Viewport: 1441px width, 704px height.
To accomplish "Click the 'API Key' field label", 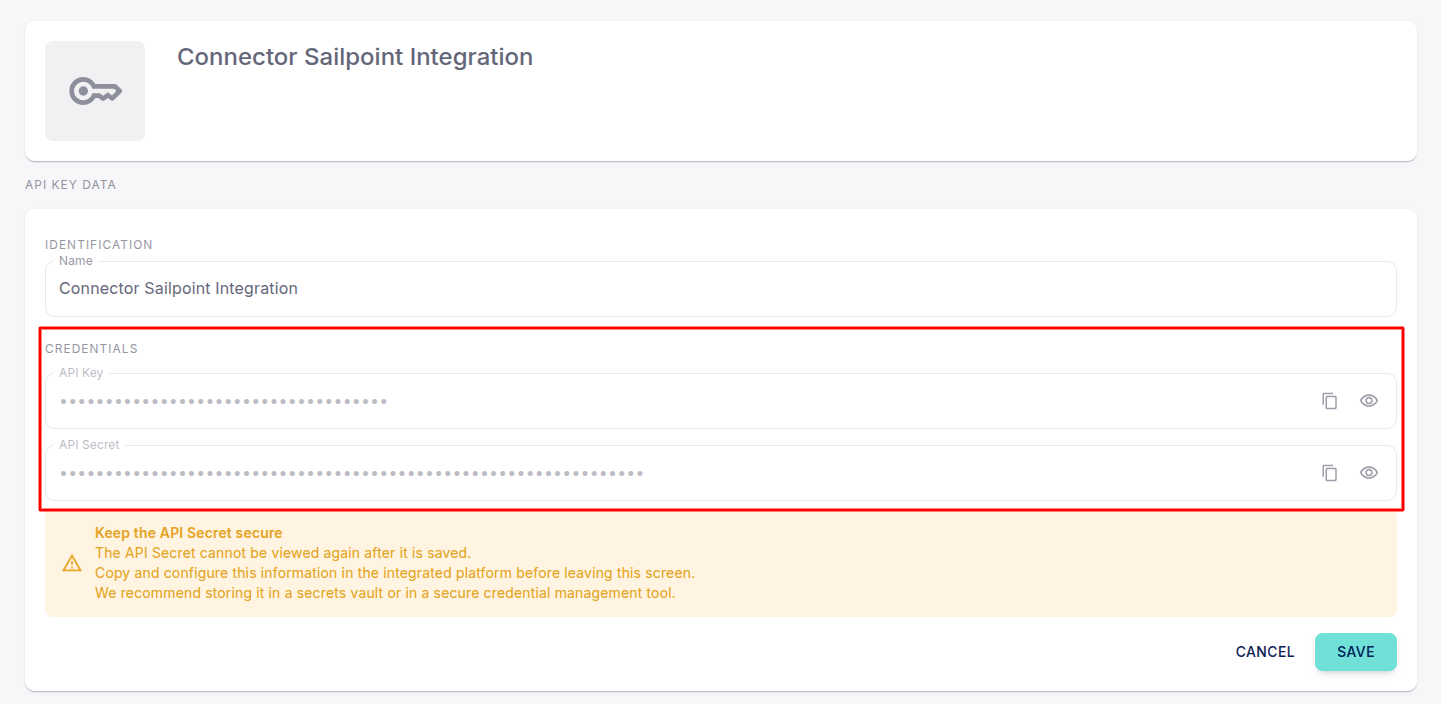I will [81, 373].
